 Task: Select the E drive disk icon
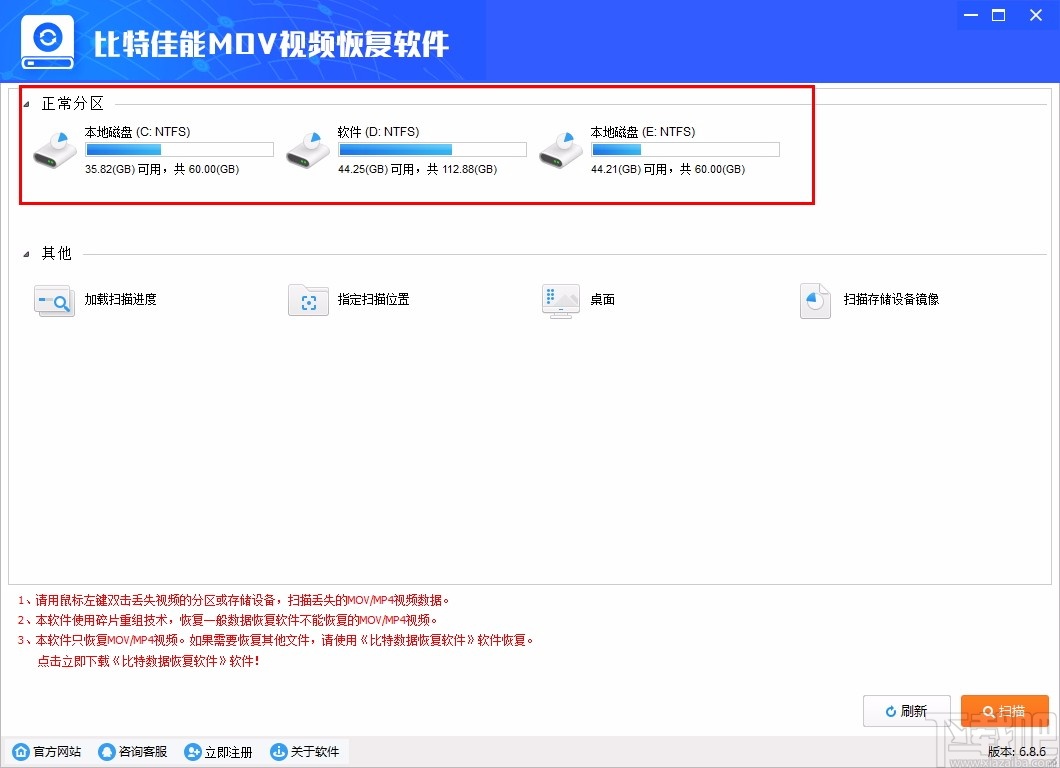coord(560,148)
